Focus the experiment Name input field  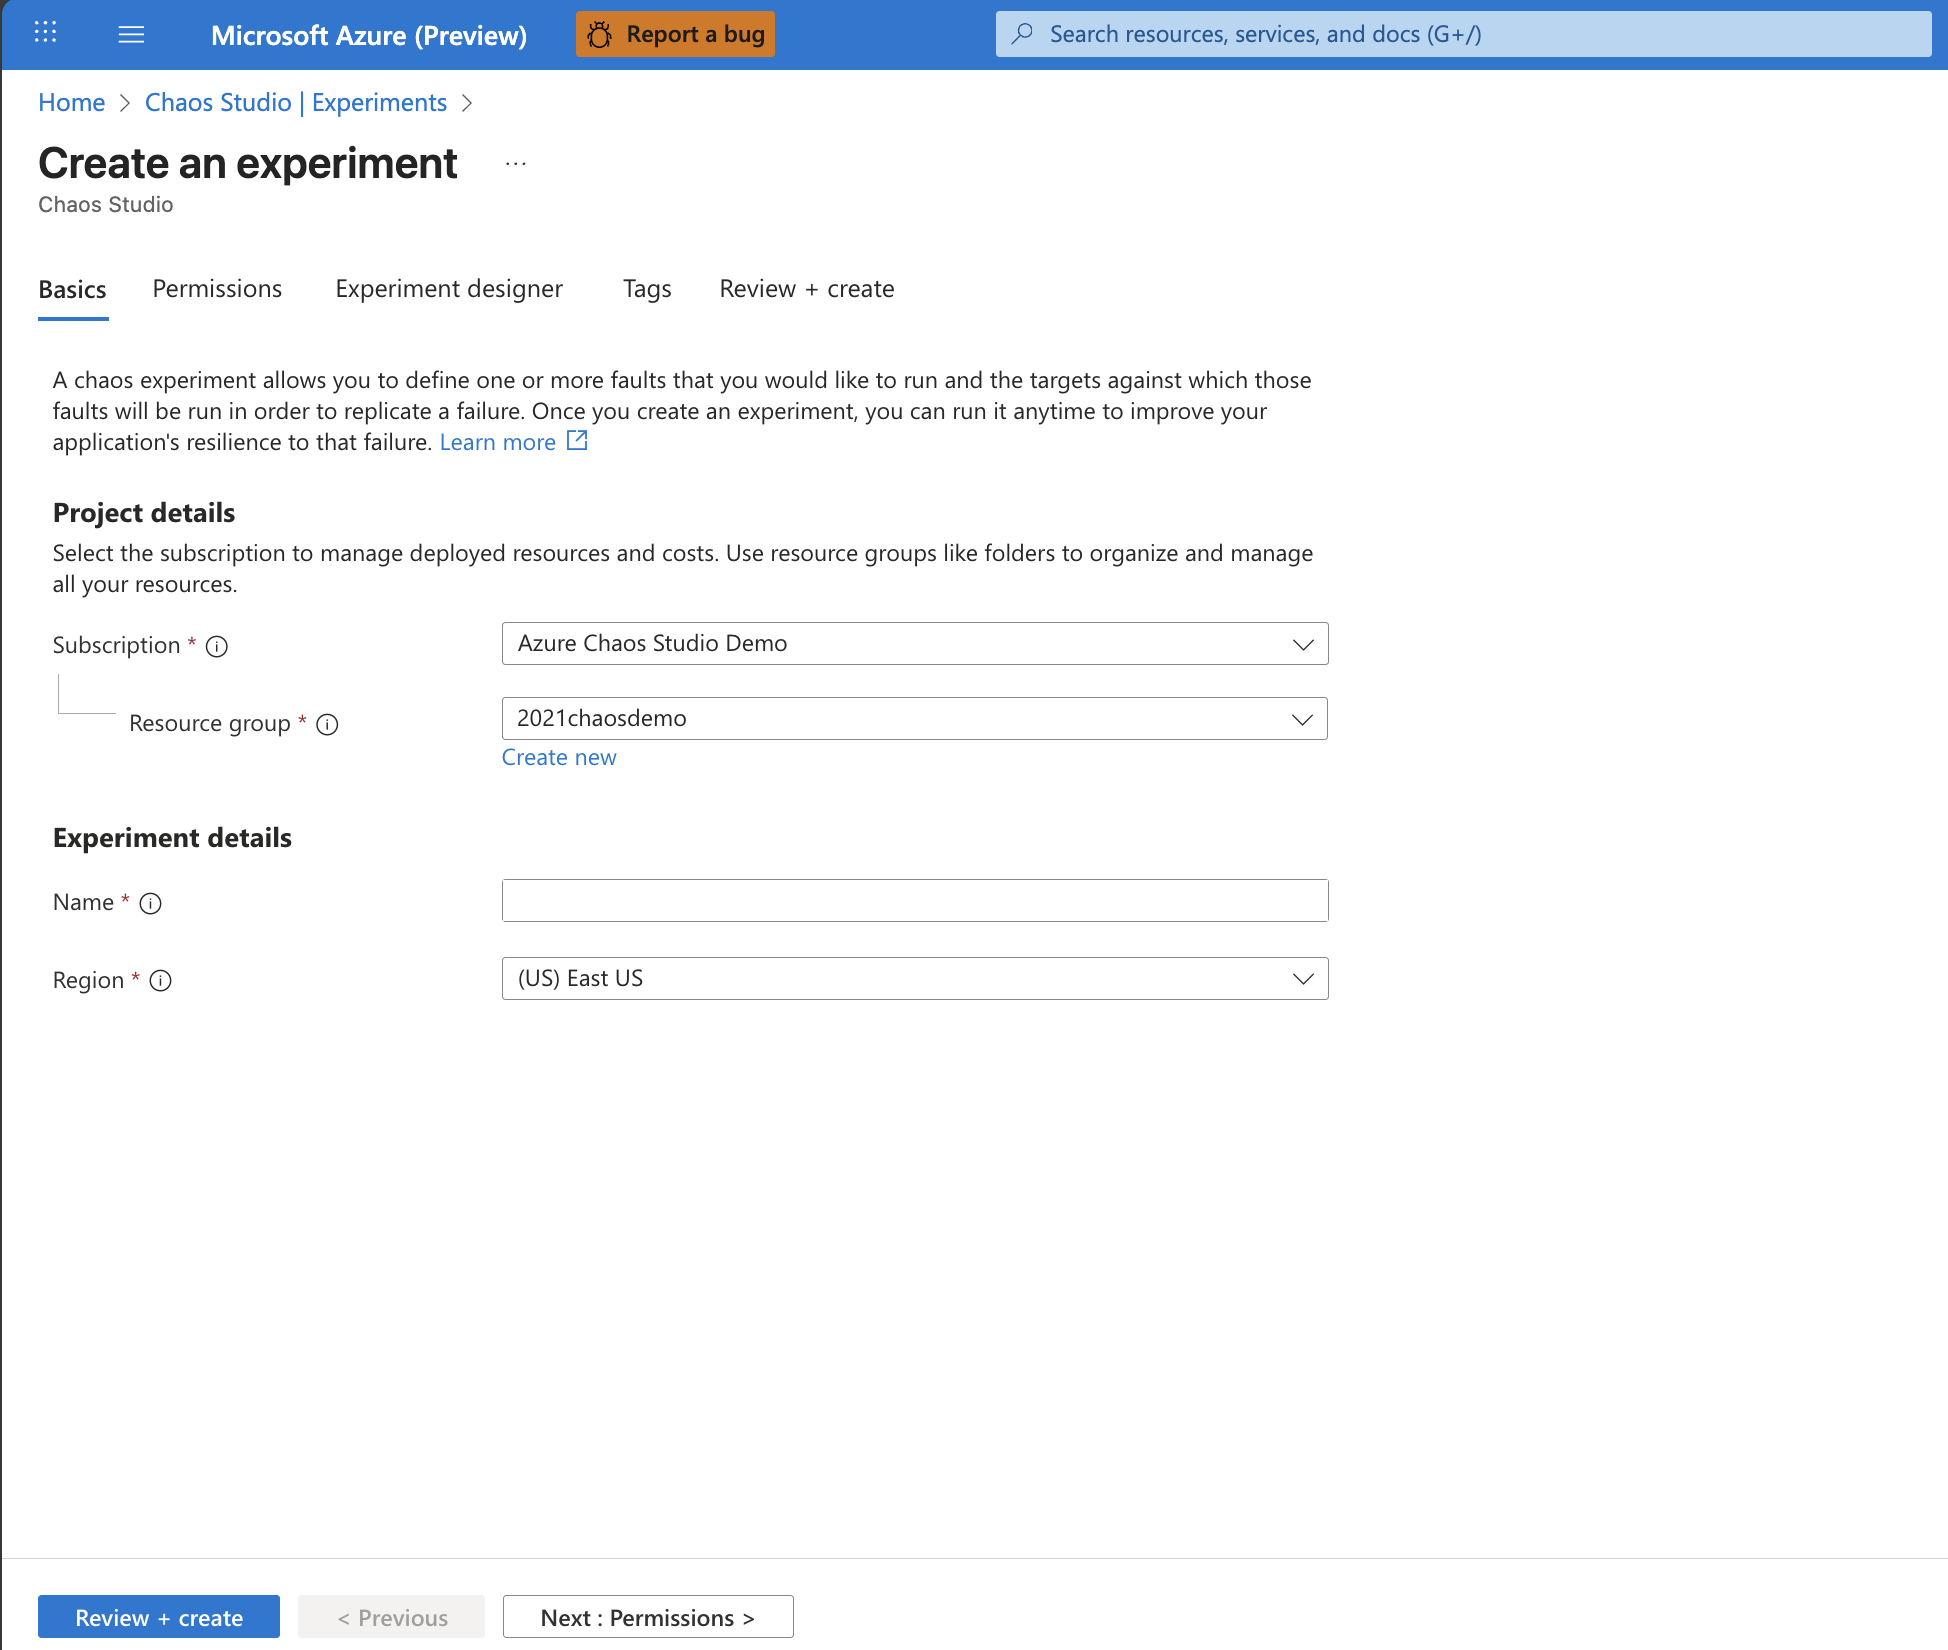[915, 901]
